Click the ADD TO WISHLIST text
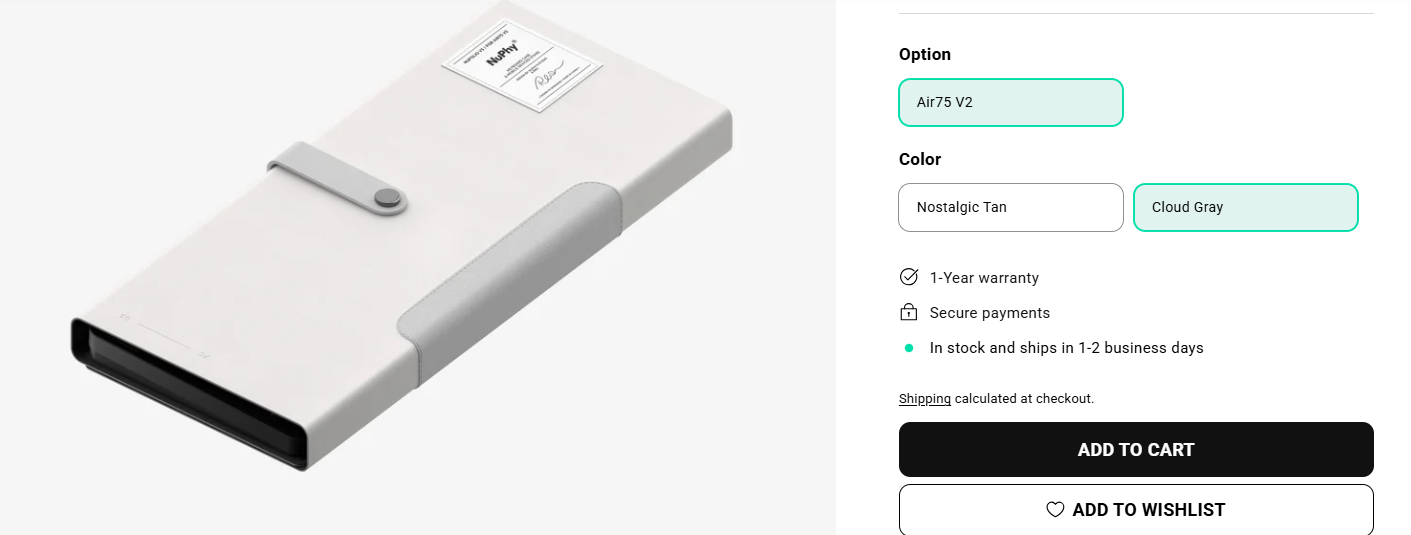This screenshot has width=1411, height=535. [1148, 509]
